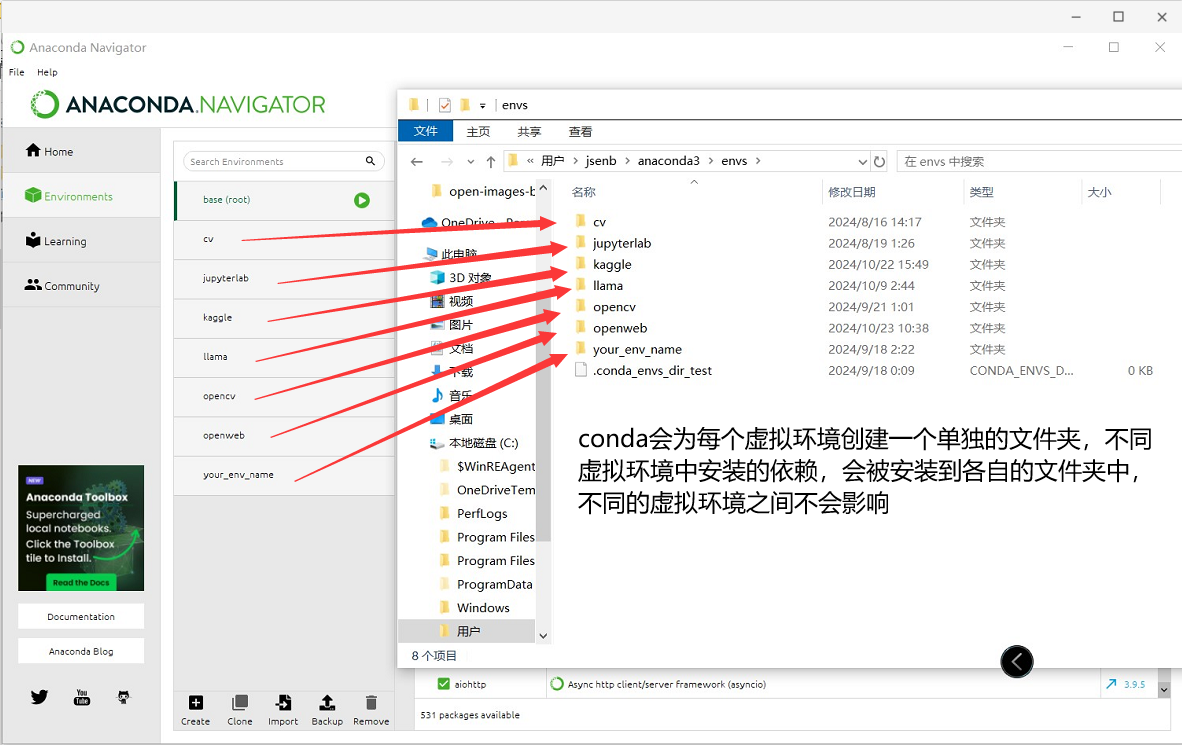Click the folder tree scrollbar down arrow
1182x745 pixels.
click(x=543, y=635)
